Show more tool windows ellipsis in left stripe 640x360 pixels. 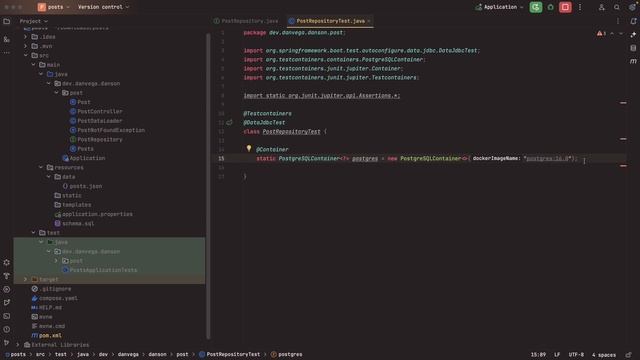coord(7,53)
